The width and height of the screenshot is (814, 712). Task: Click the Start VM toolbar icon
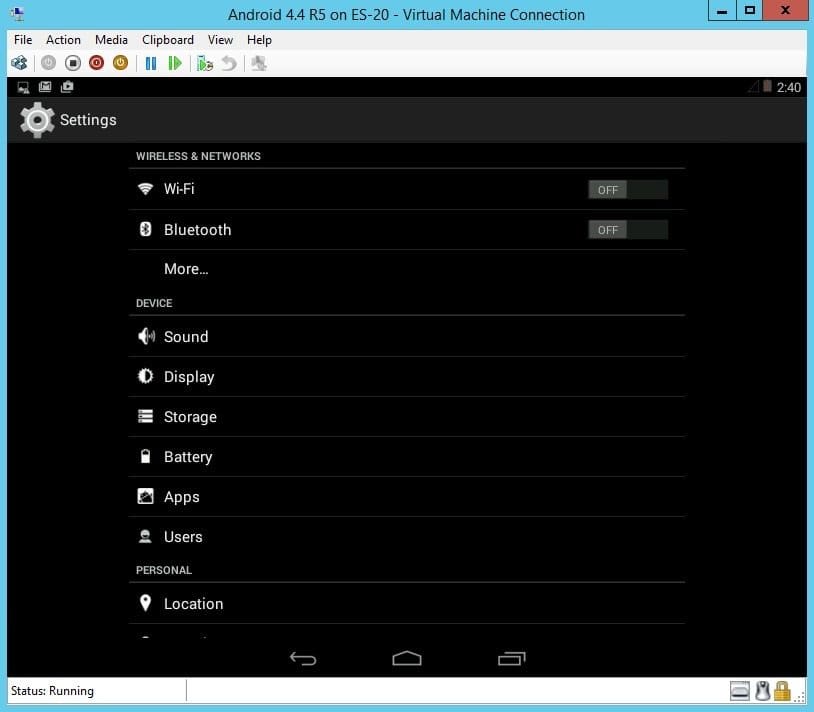(48, 63)
